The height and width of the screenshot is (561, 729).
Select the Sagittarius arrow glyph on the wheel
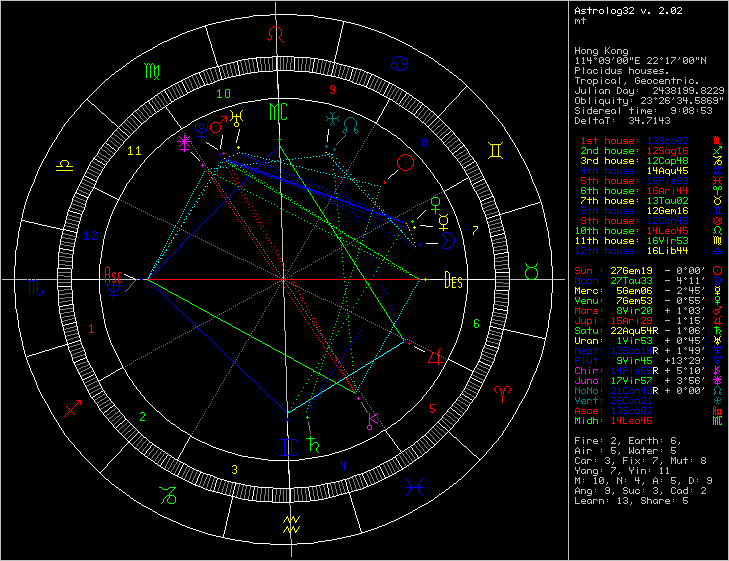[x=73, y=408]
